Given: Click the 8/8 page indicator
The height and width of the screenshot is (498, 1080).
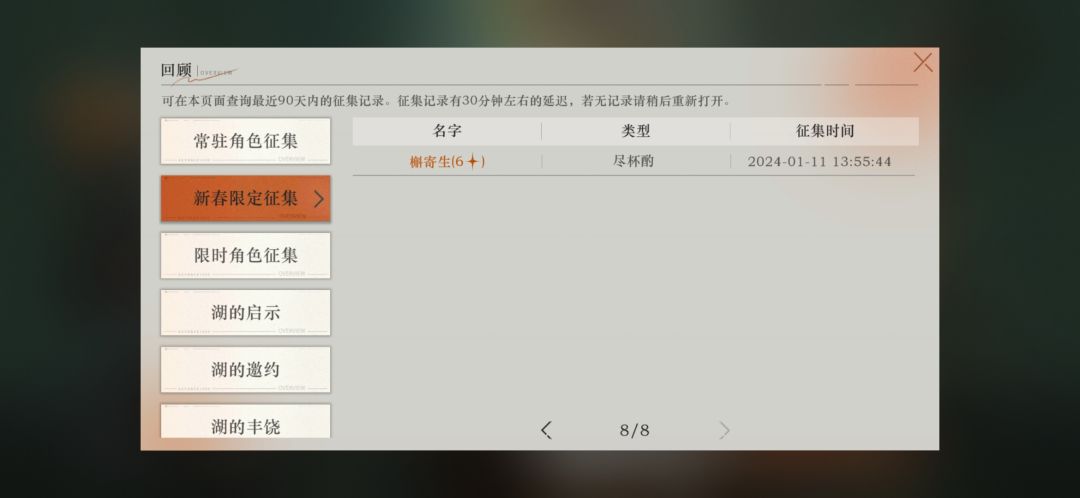Looking at the screenshot, I should pos(634,430).
